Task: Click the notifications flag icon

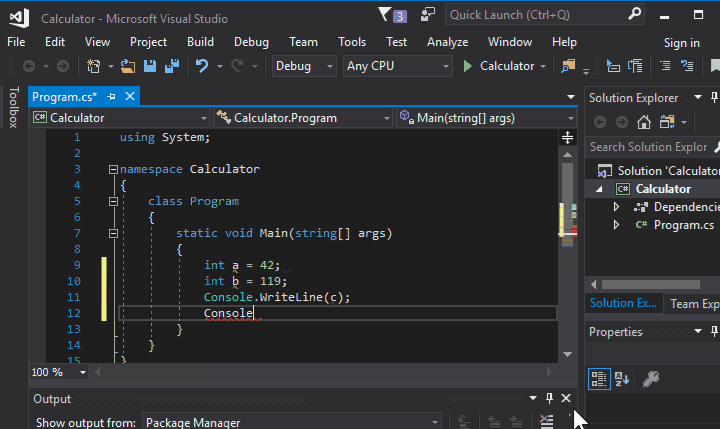Action: (384, 15)
